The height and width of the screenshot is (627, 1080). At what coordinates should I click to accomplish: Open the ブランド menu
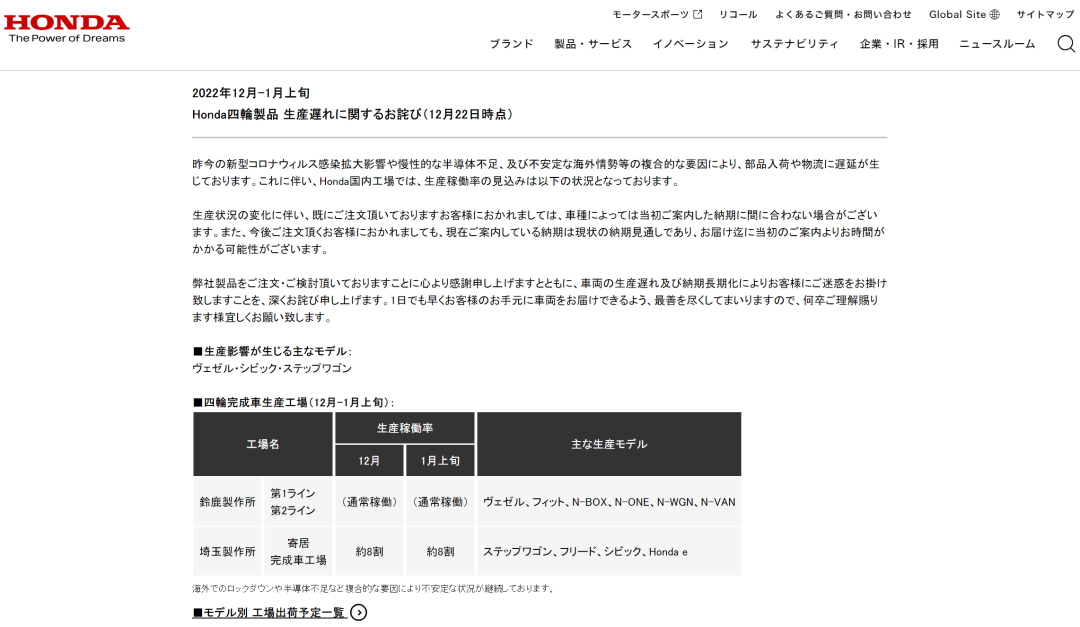pyautogui.click(x=511, y=44)
